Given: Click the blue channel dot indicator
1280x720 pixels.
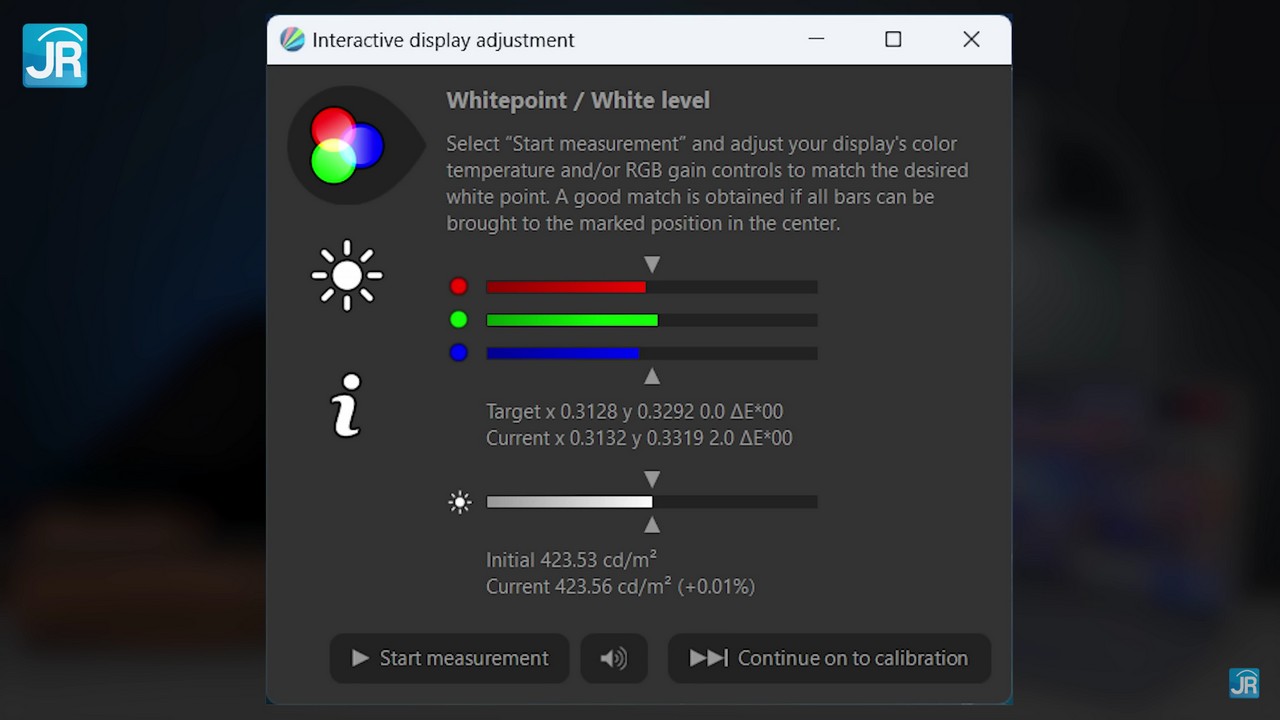Looking at the screenshot, I should pyautogui.click(x=459, y=353).
